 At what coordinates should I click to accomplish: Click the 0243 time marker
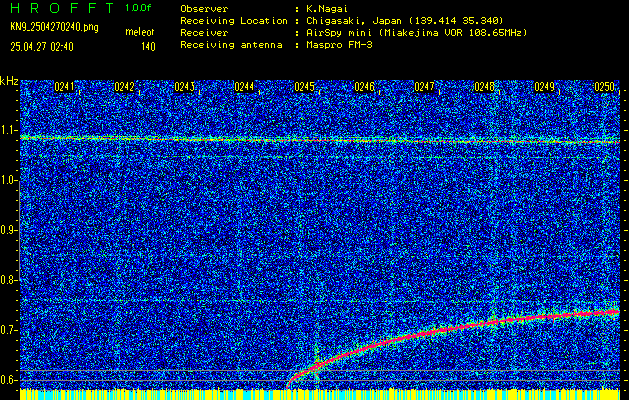[185, 87]
